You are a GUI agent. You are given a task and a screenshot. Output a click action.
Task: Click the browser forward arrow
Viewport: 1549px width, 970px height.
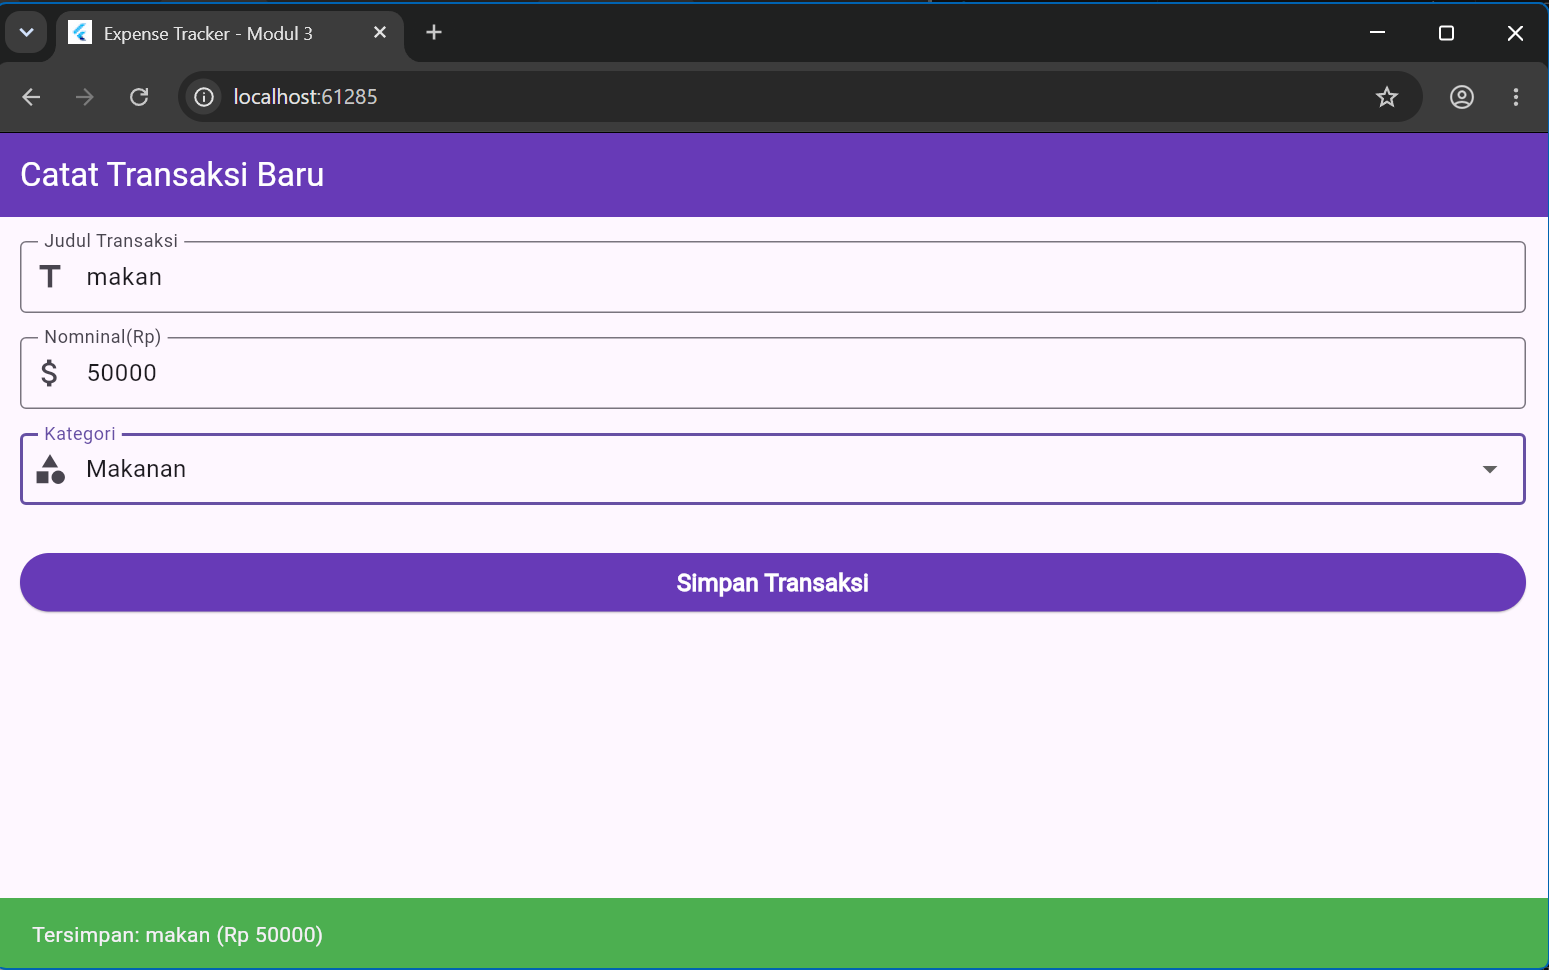(x=85, y=97)
